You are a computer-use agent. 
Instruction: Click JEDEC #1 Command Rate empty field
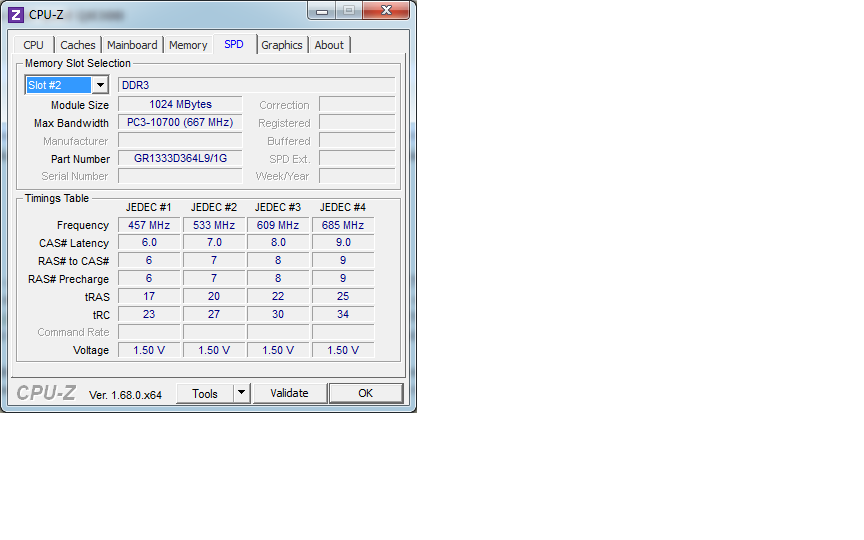pyautogui.click(x=149, y=332)
